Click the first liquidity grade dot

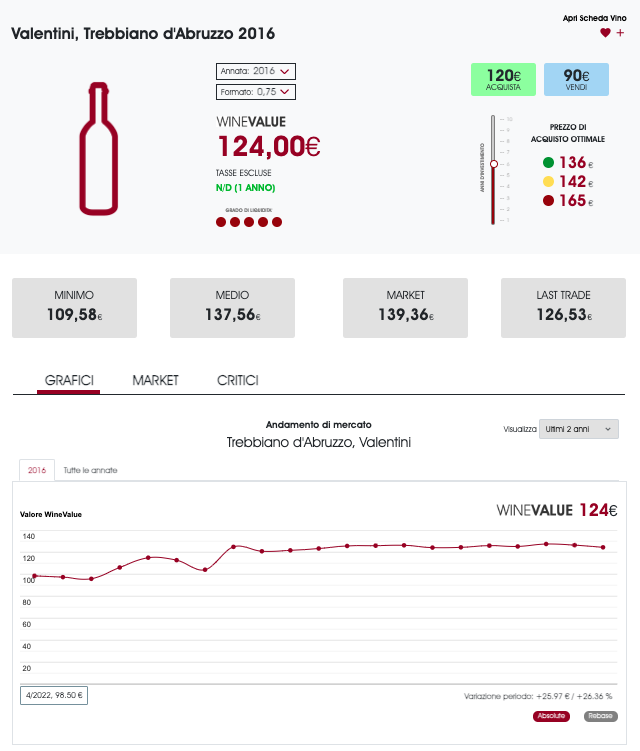[x=221, y=222]
